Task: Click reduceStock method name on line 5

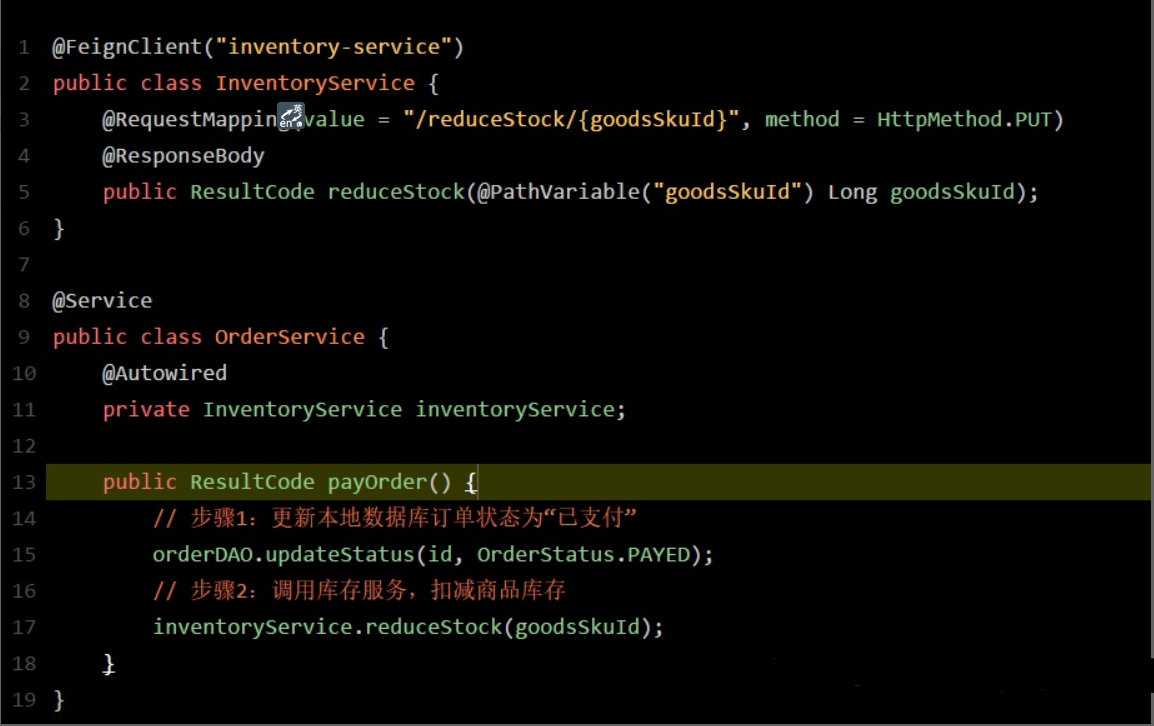Action: 396,192
